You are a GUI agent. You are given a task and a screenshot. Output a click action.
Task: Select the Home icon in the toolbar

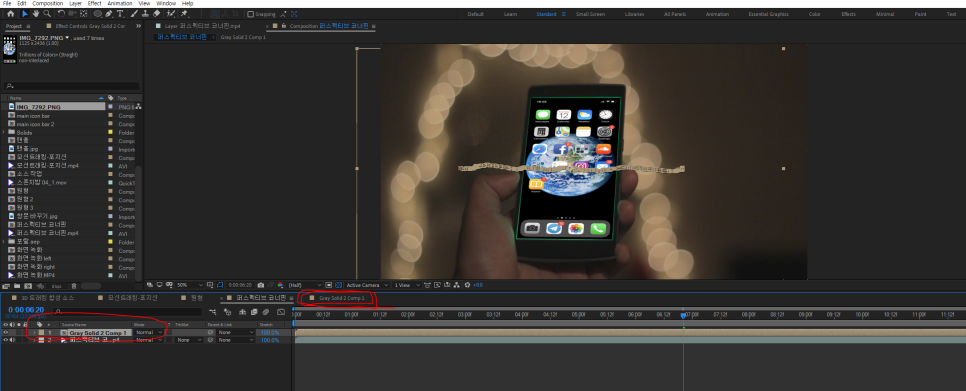(x=10, y=14)
